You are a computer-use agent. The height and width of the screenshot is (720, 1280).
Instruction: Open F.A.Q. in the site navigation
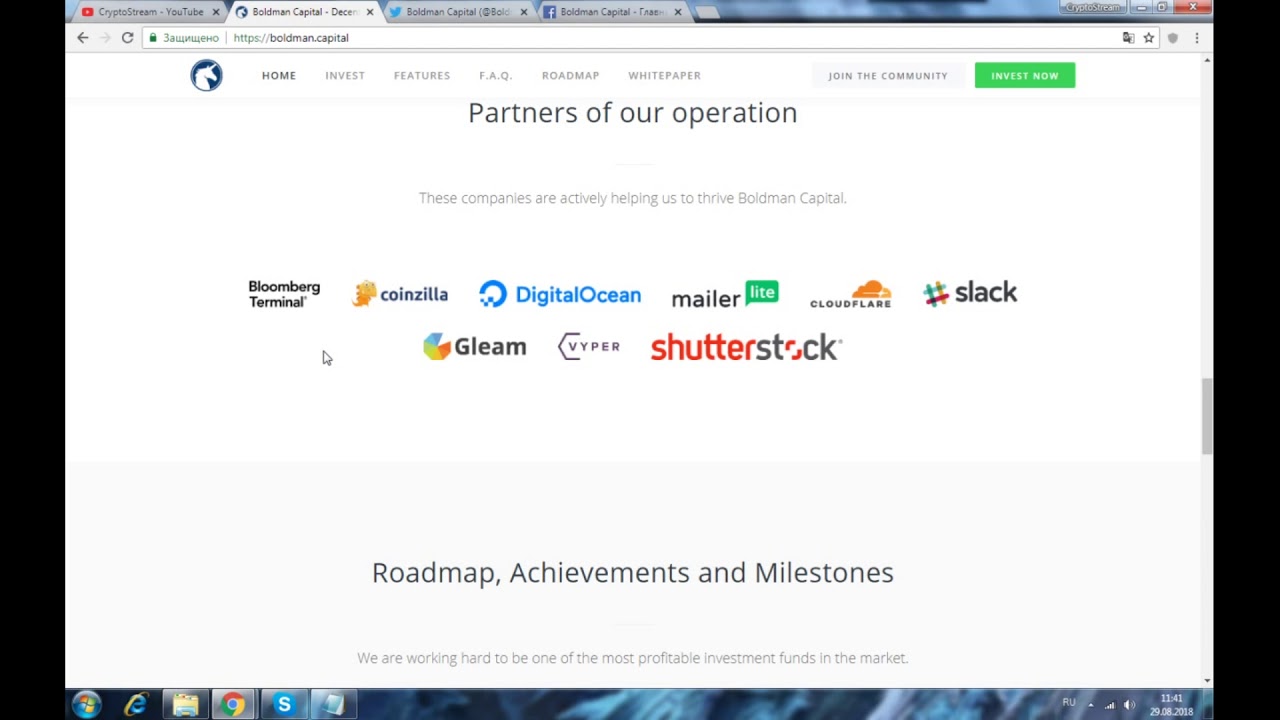tap(496, 75)
